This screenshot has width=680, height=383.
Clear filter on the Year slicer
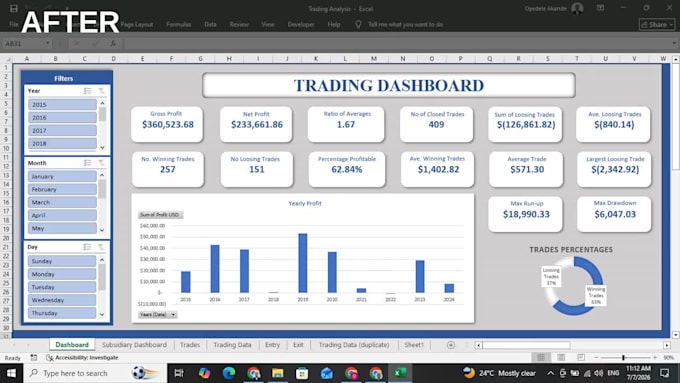pyautogui.click(x=101, y=91)
